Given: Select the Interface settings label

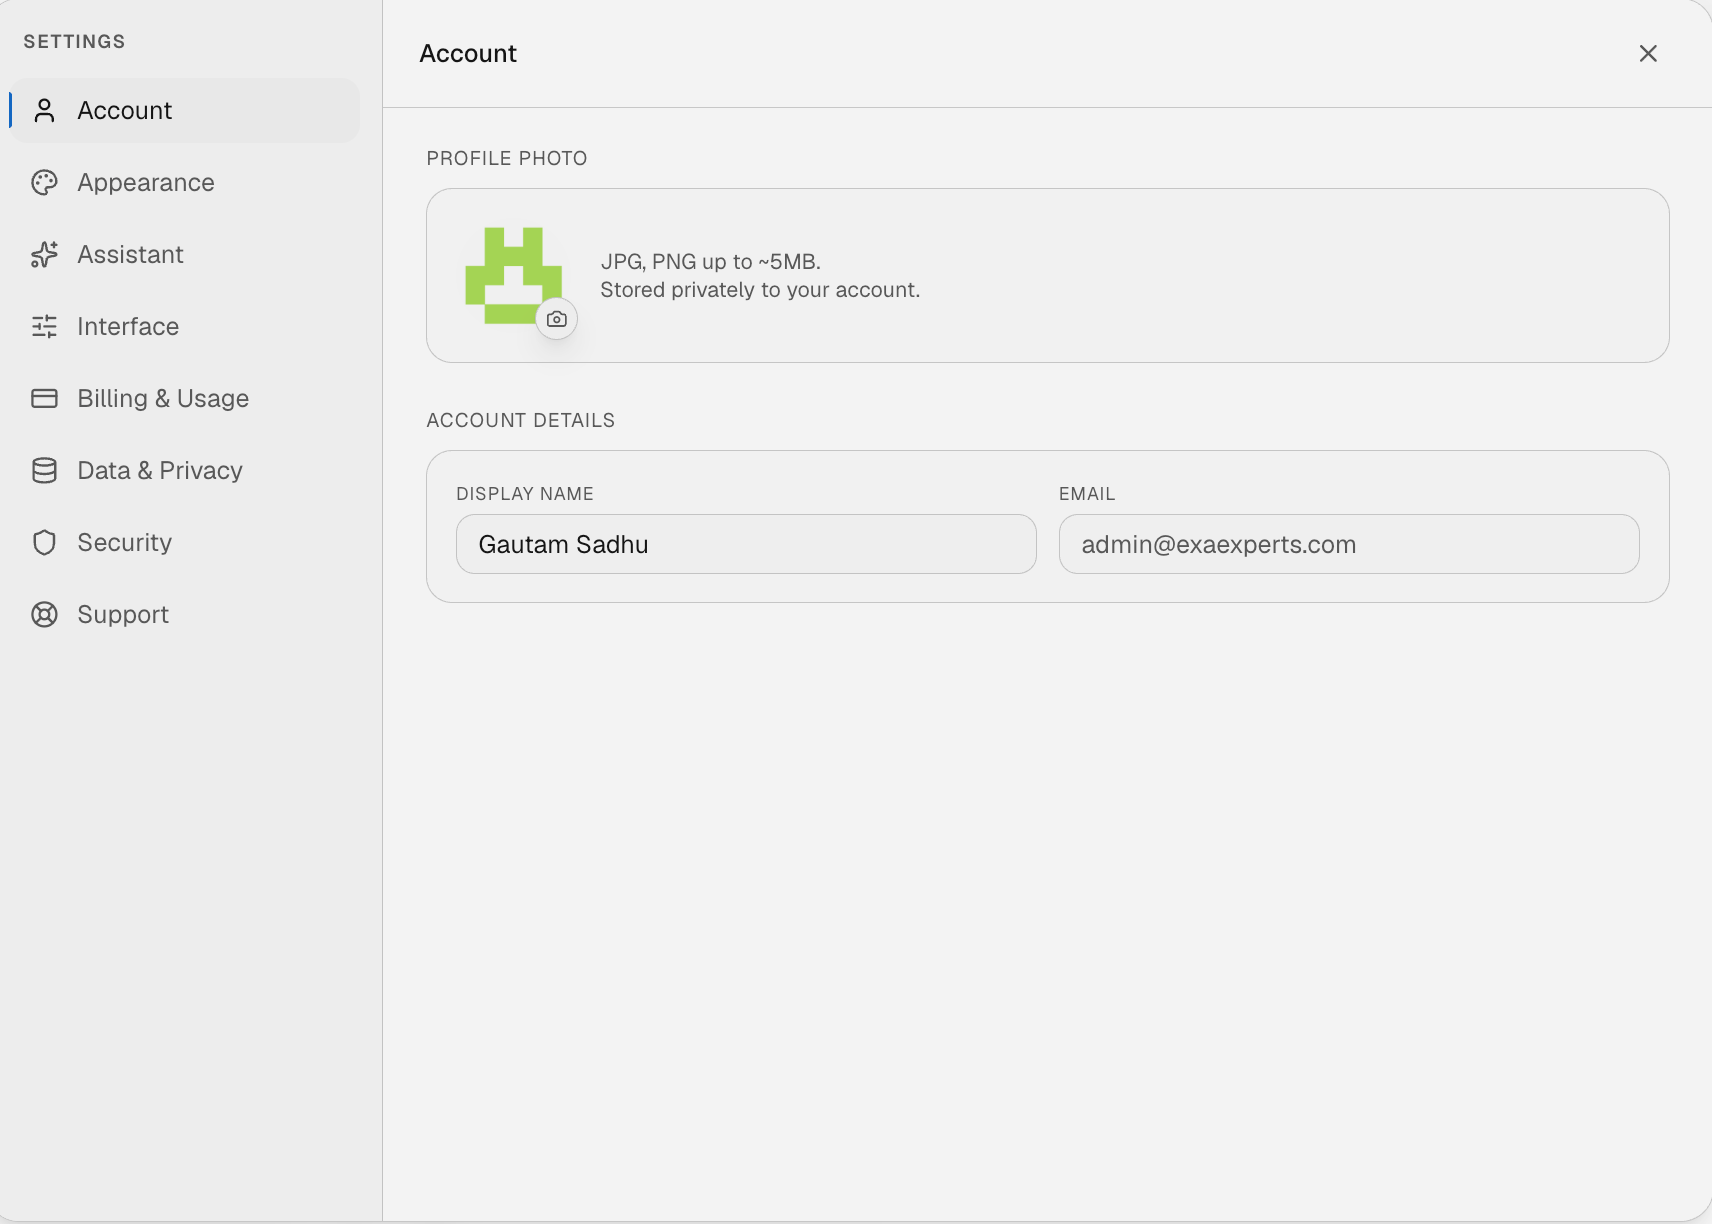Looking at the screenshot, I should (128, 326).
